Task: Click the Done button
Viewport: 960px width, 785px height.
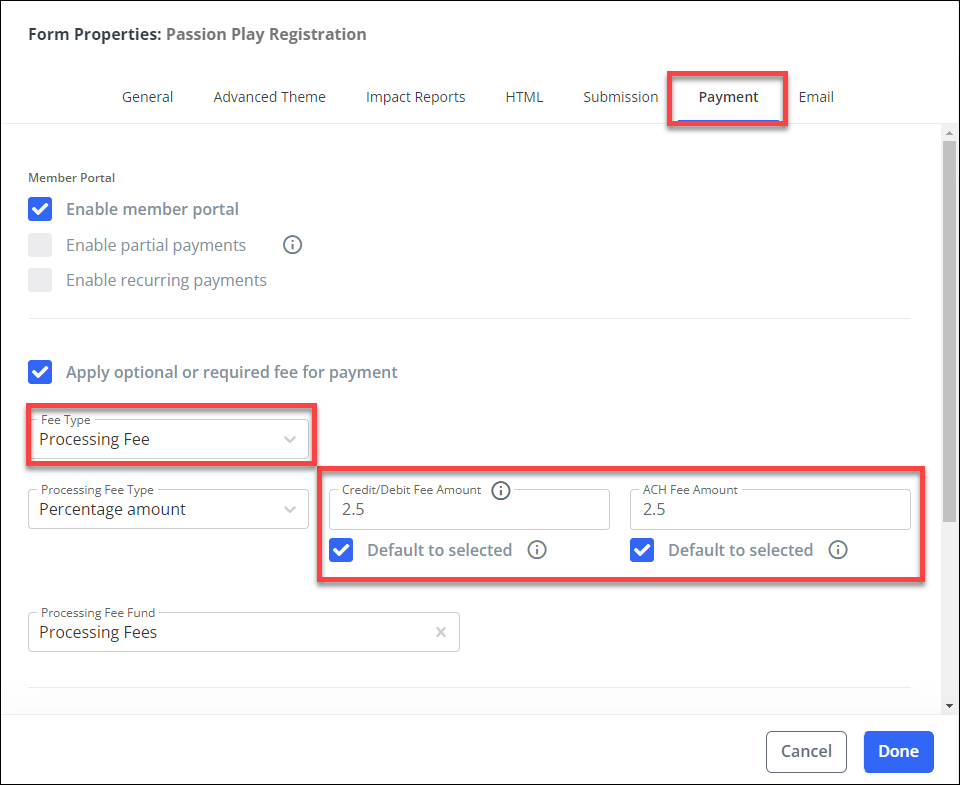Action: point(898,751)
